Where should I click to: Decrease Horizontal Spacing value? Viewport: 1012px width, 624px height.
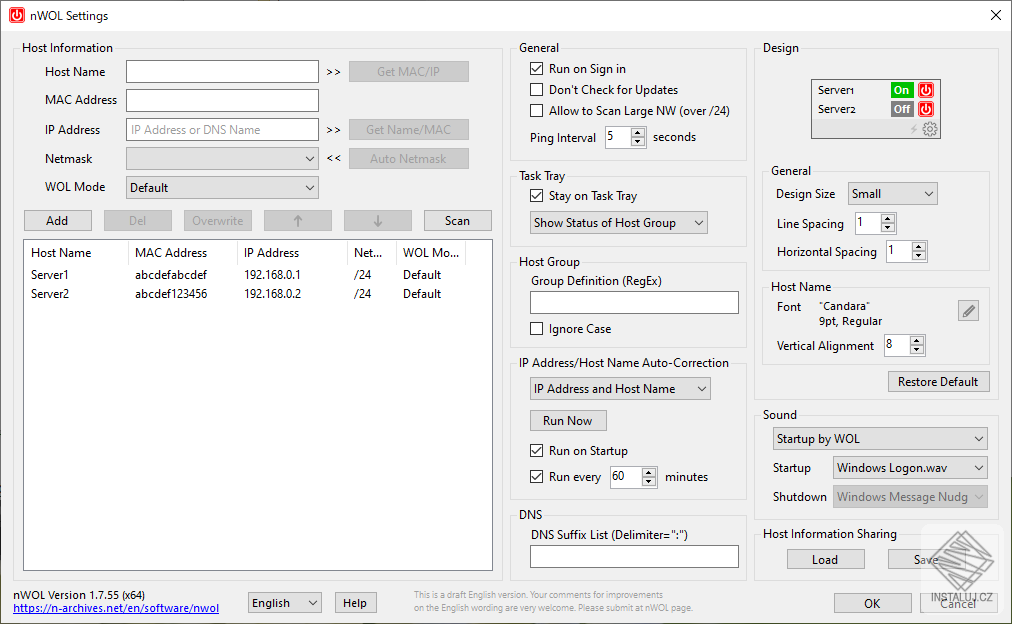pyautogui.click(x=919, y=256)
